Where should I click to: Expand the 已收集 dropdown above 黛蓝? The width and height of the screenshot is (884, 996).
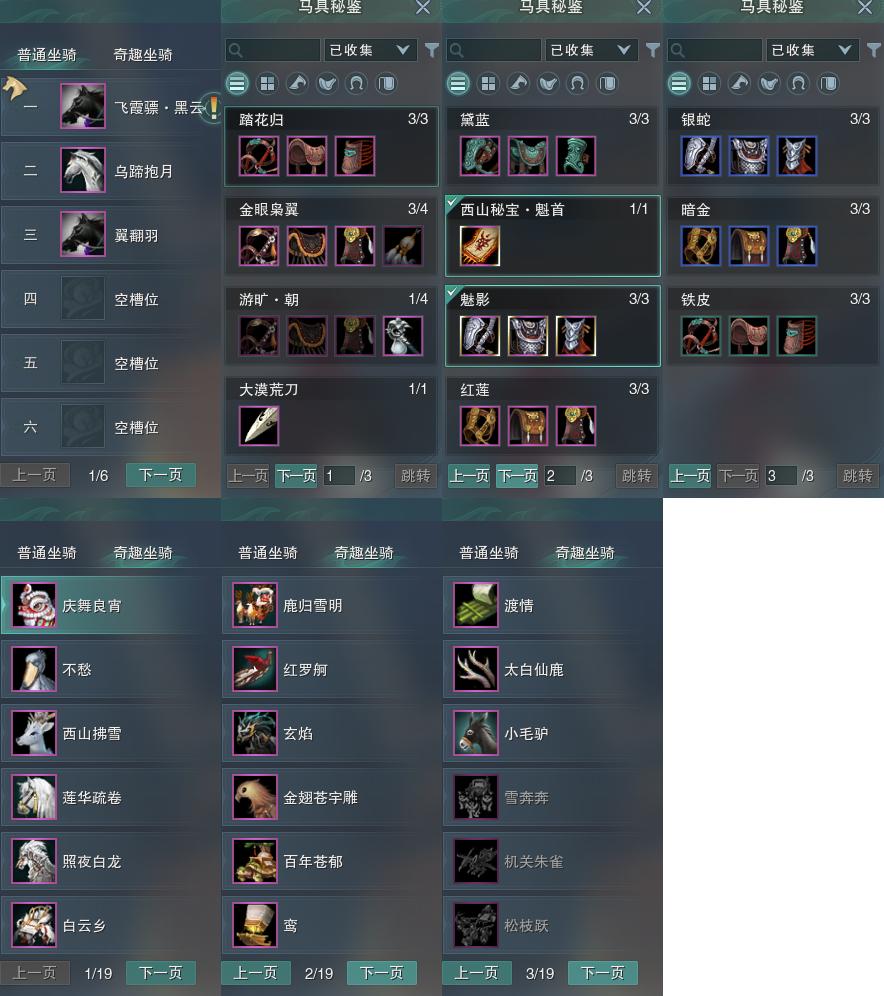click(591, 50)
